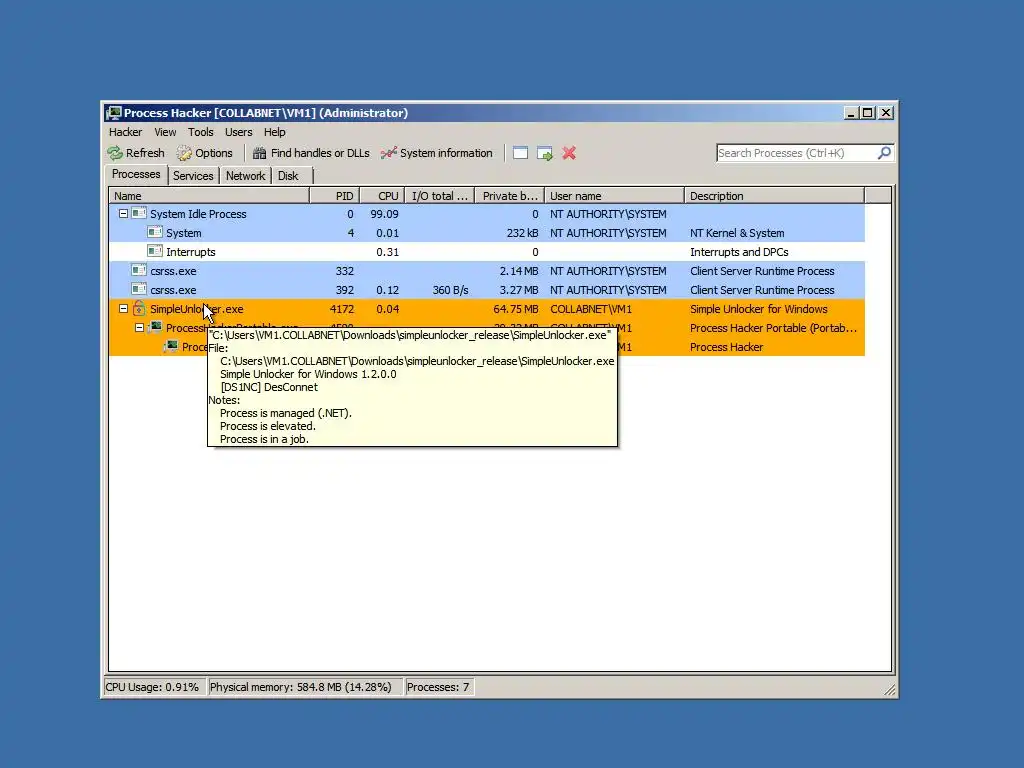Click the 64.75 MB private bytes value
This screenshot has height=768, width=1024.
pyautogui.click(x=516, y=309)
